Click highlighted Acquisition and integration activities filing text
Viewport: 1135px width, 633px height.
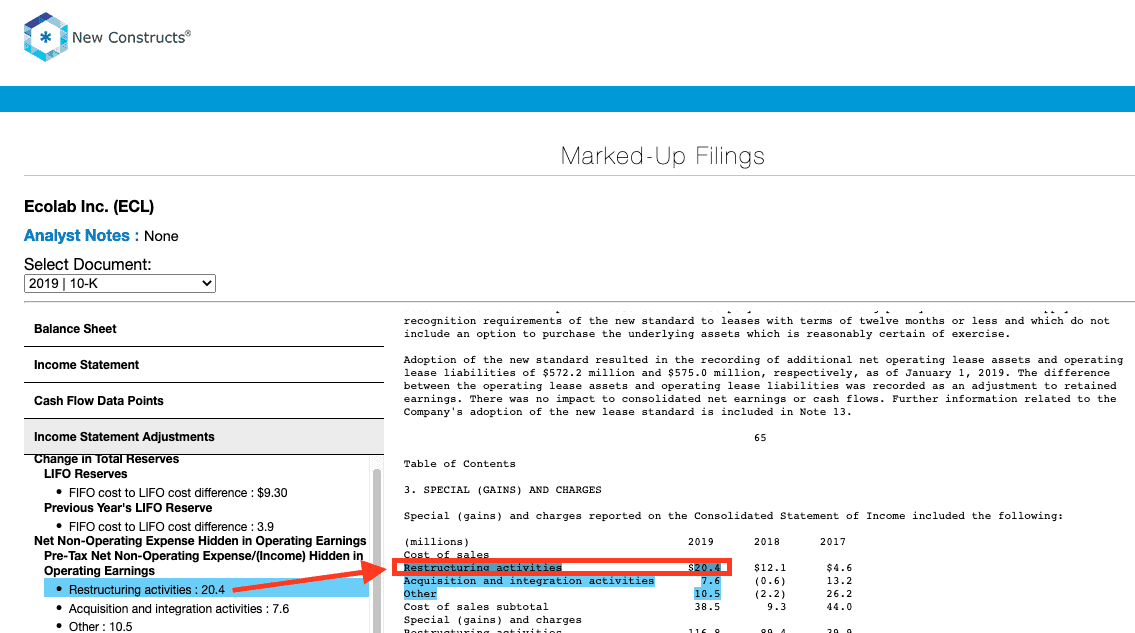click(528, 581)
